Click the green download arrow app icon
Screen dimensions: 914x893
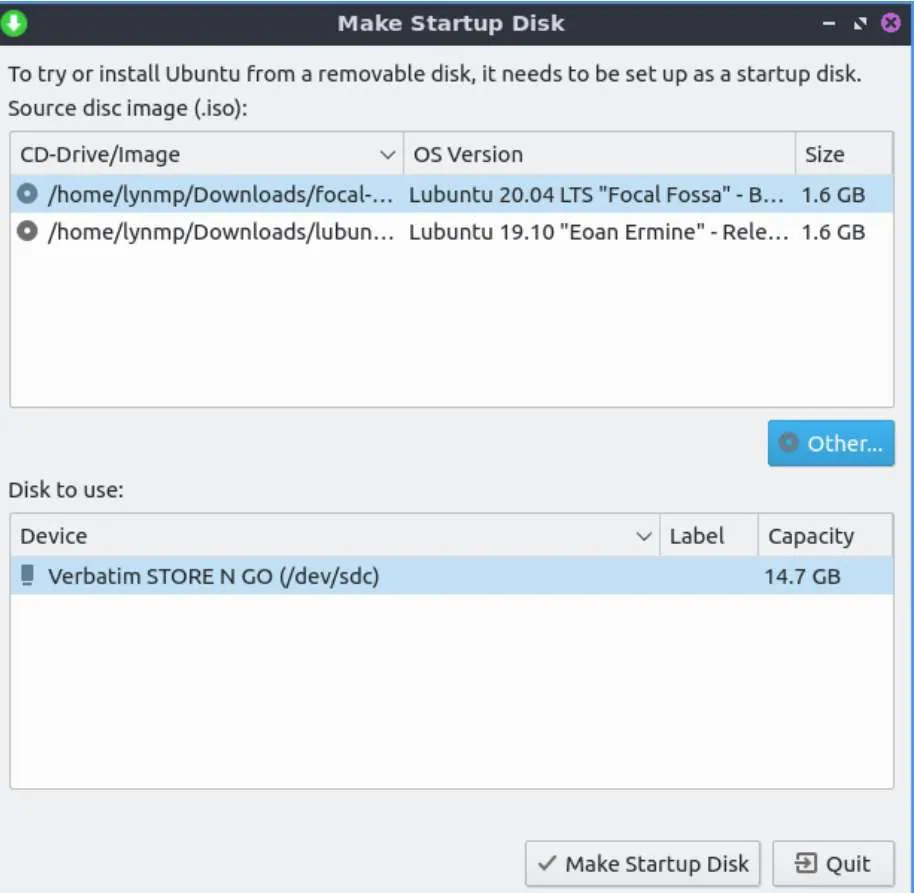(x=14, y=22)
